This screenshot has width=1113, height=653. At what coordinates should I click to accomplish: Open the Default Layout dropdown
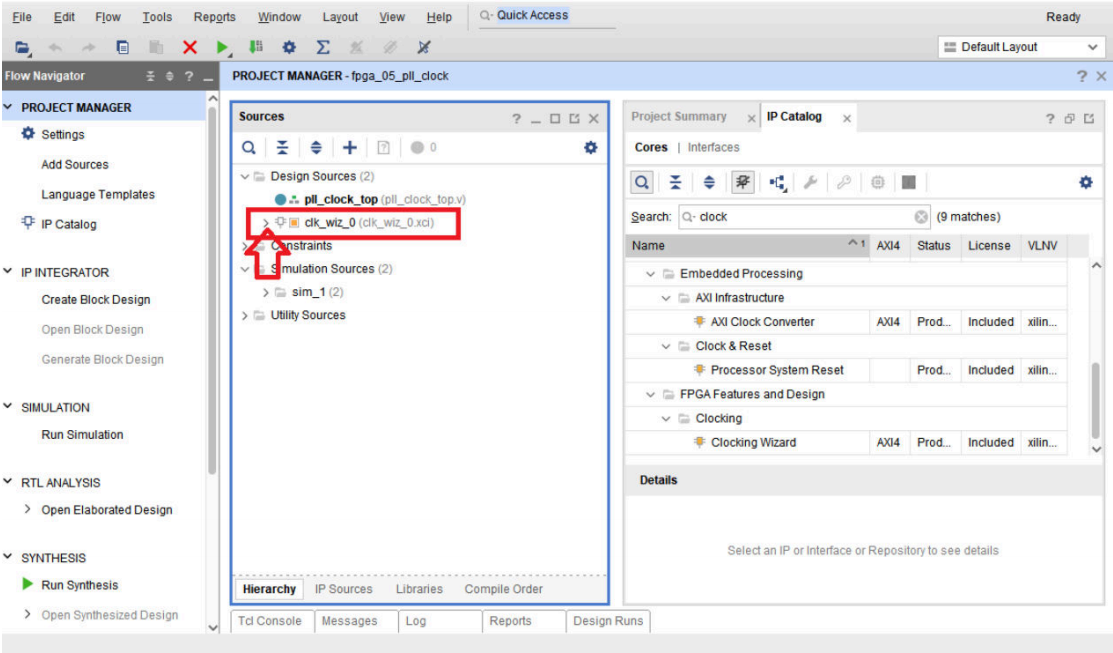(x=1021, y=47)
